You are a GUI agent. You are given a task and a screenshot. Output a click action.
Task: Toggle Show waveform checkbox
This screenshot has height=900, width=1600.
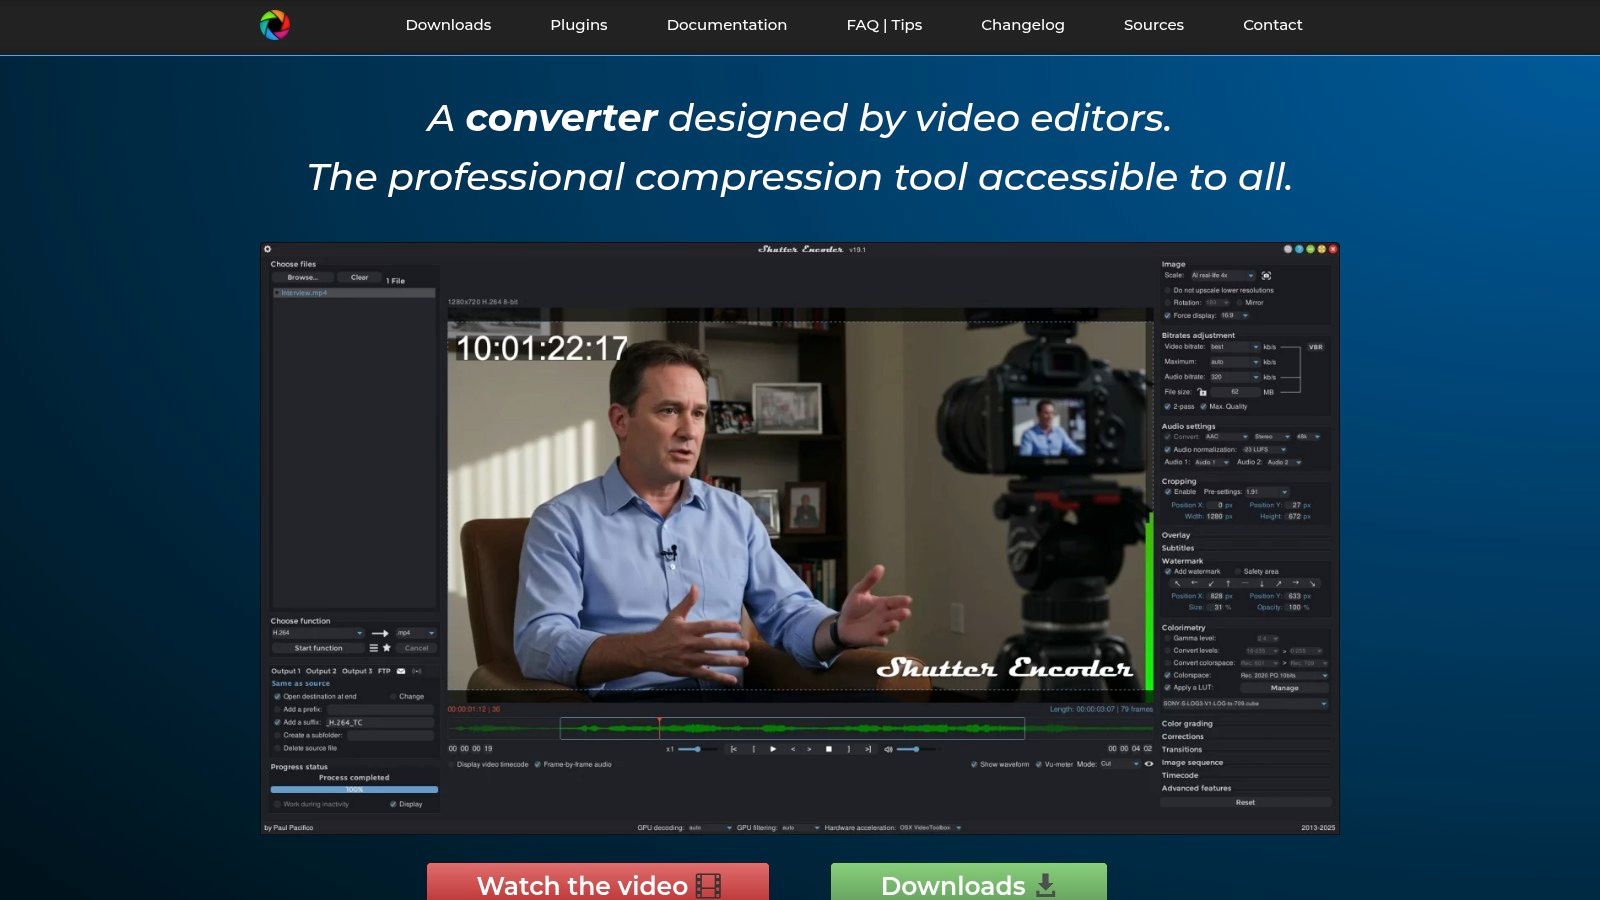974,764
